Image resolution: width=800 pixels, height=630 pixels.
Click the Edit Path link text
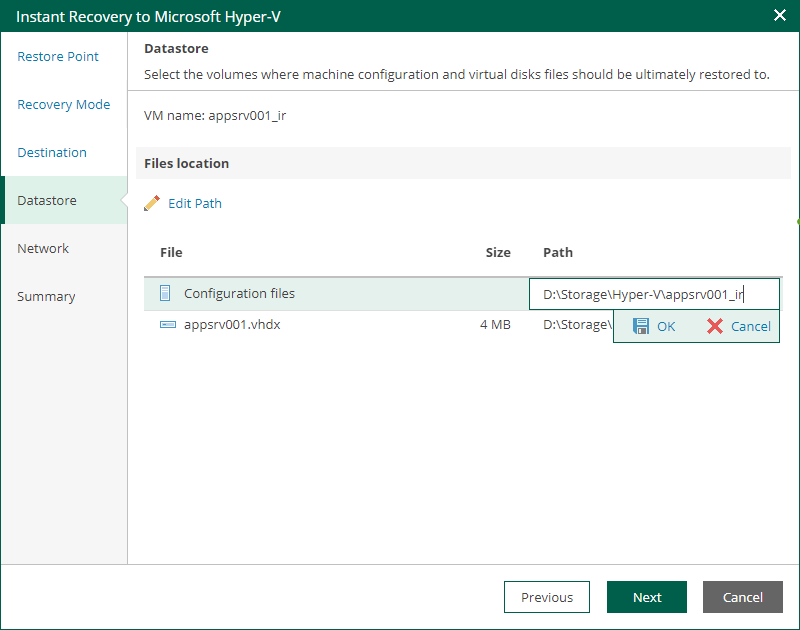pos(195,203)
